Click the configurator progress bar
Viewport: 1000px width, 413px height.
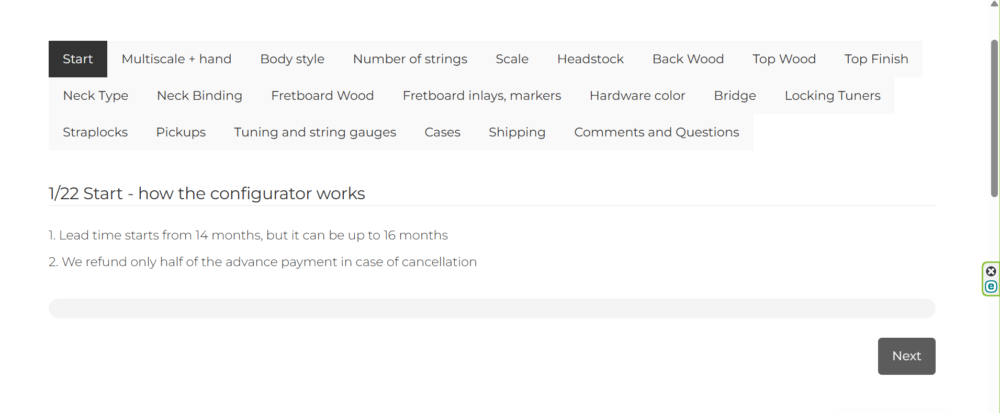(x=491, y=308)
